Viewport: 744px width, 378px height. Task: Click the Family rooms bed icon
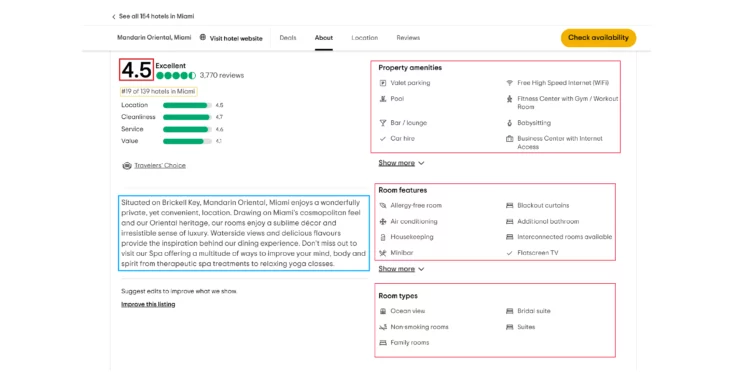coord(383,342)
